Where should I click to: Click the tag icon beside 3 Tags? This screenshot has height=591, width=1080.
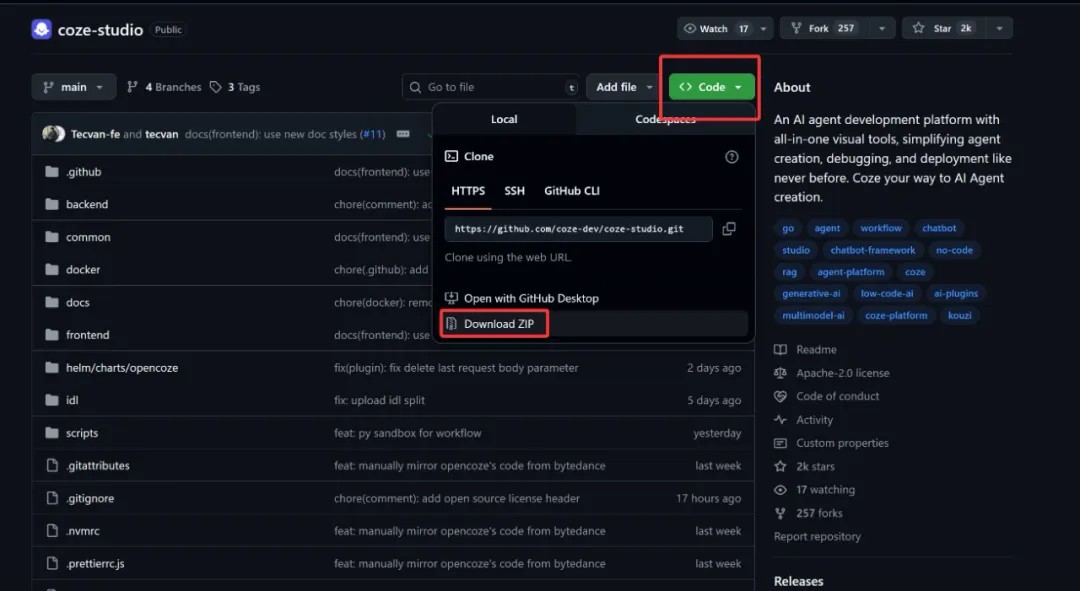[x=216, y=87]
